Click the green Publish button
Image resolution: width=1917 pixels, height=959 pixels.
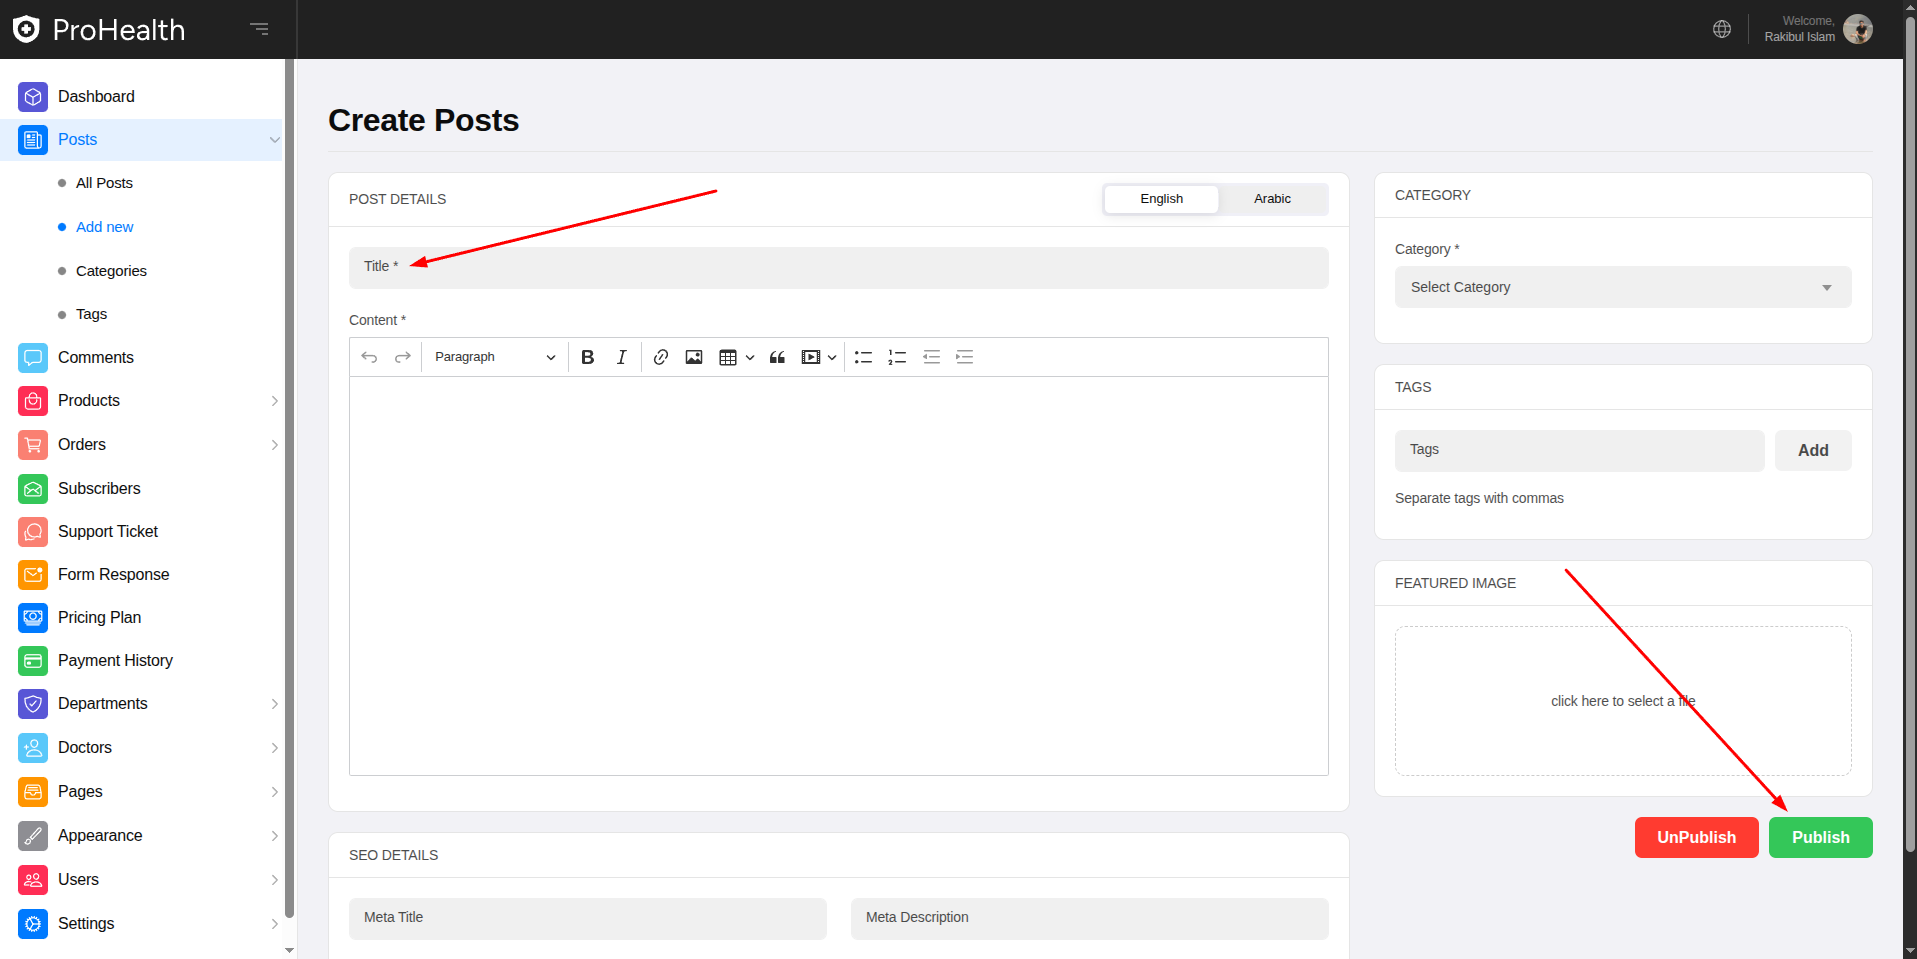[1820, 838]
